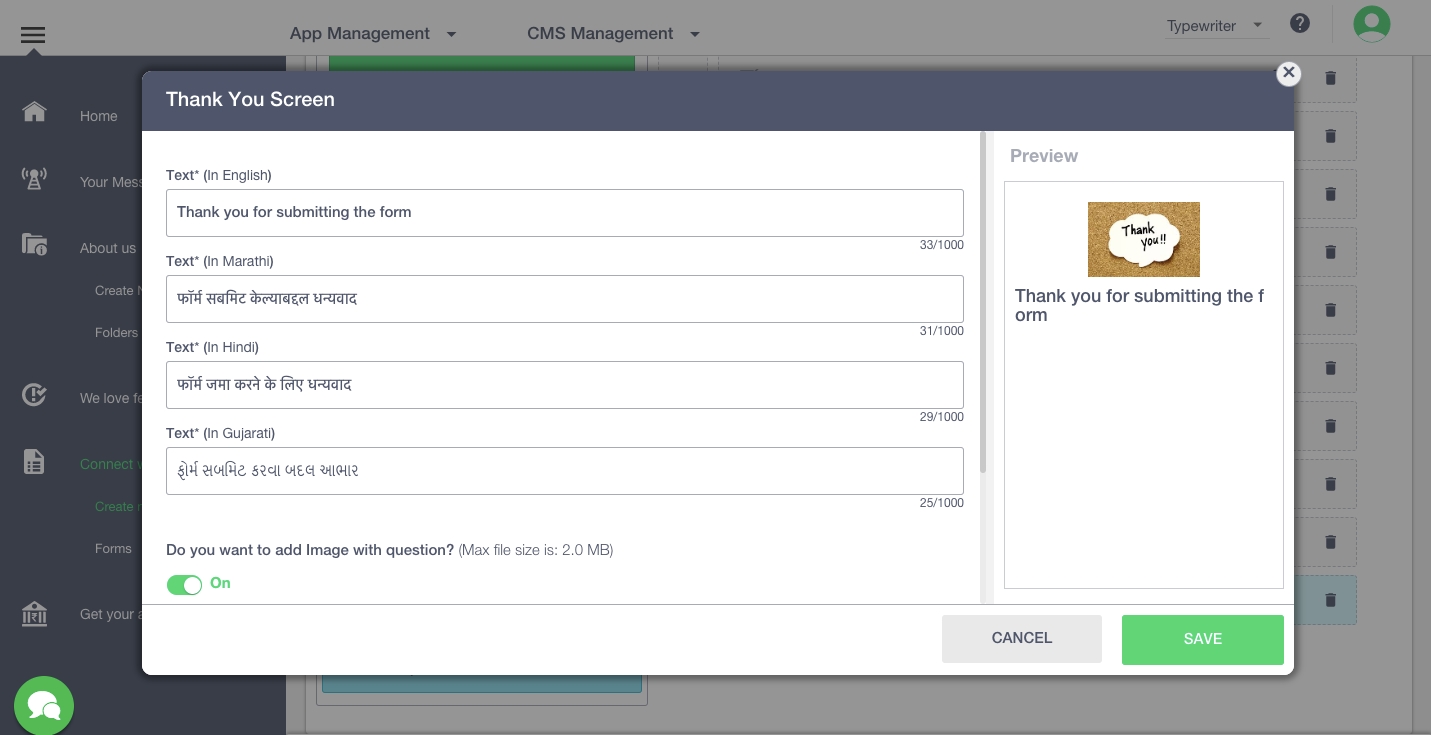Click the Home sidebar icon
The image size is (1431, 735).
coord(34,111)
